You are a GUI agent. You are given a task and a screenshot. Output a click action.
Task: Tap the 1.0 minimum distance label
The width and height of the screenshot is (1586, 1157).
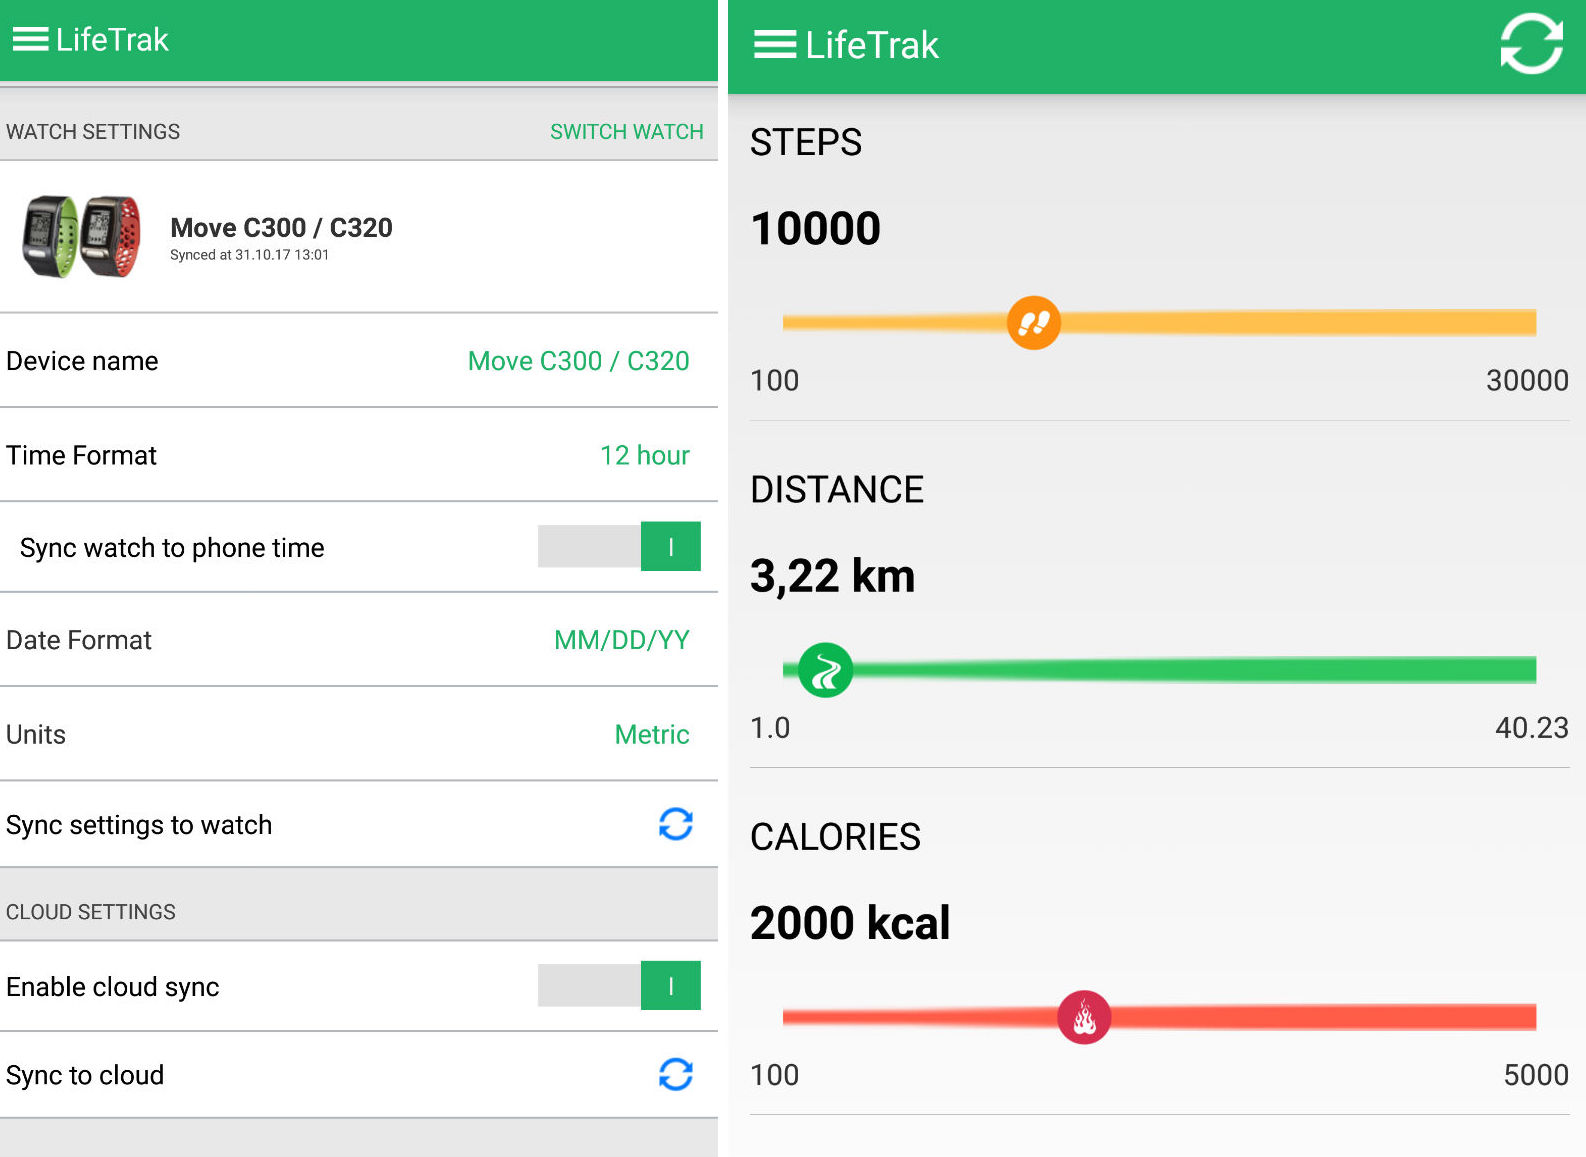click(x=770, y=727)
